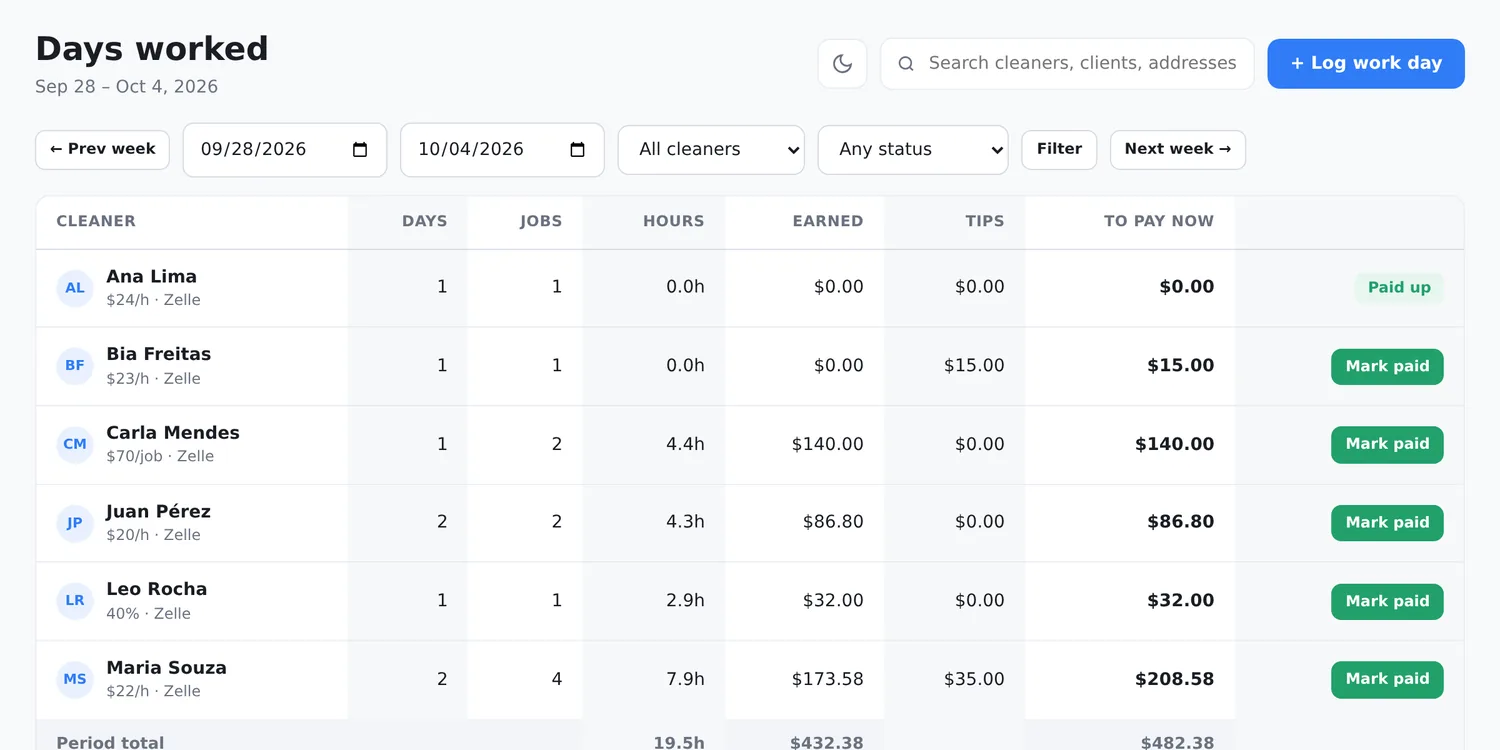Viewport: 1500px width, 750px height.
Task: Click the search magnifier icon
Action: [x=906, y=64]
